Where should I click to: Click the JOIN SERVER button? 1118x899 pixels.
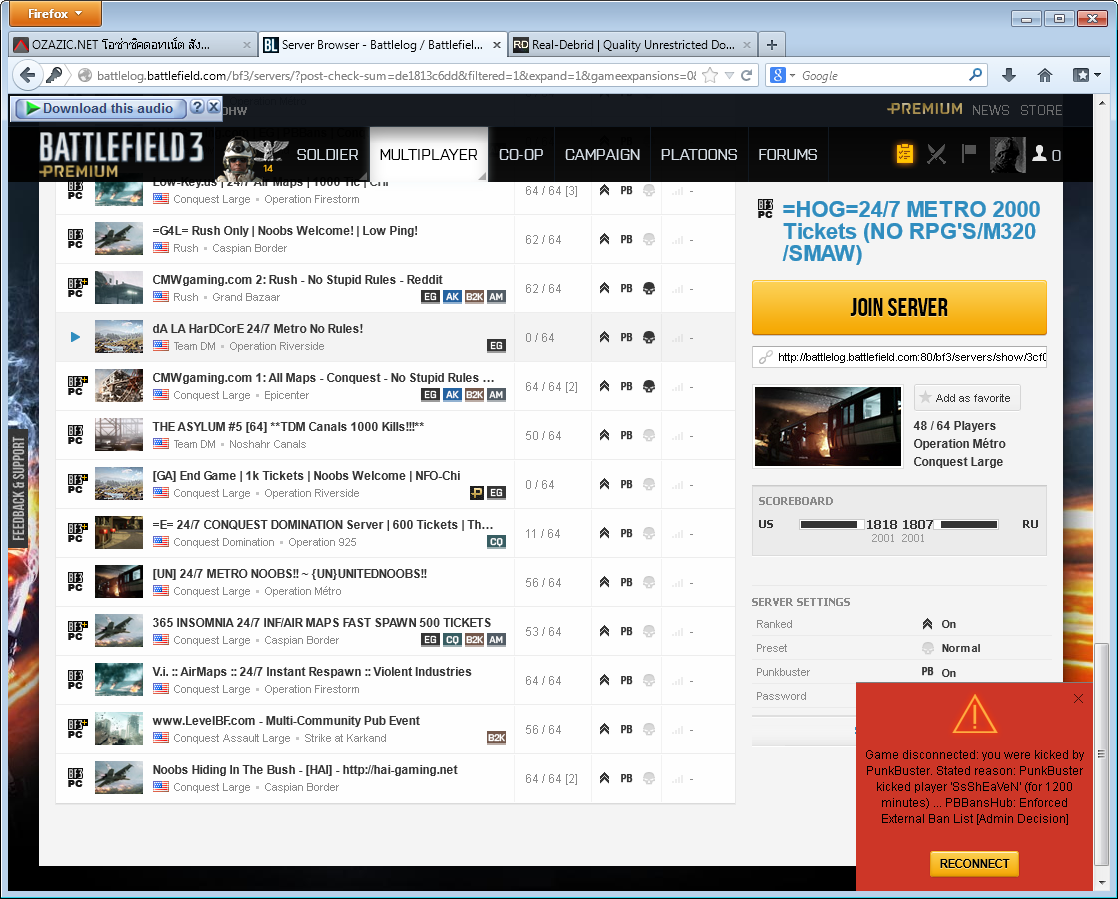click(899, 307)
